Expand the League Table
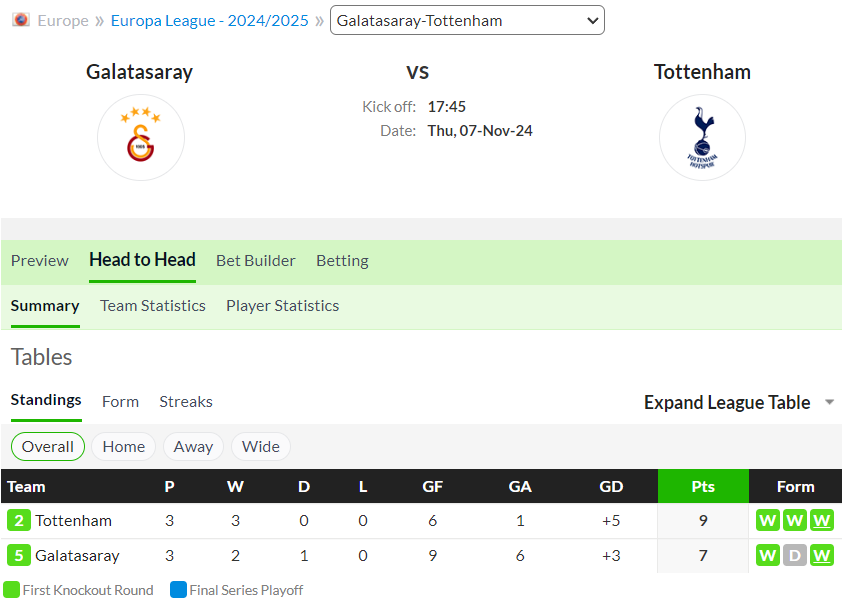Viewport: 842px width, 616px height. click(727, 402)
